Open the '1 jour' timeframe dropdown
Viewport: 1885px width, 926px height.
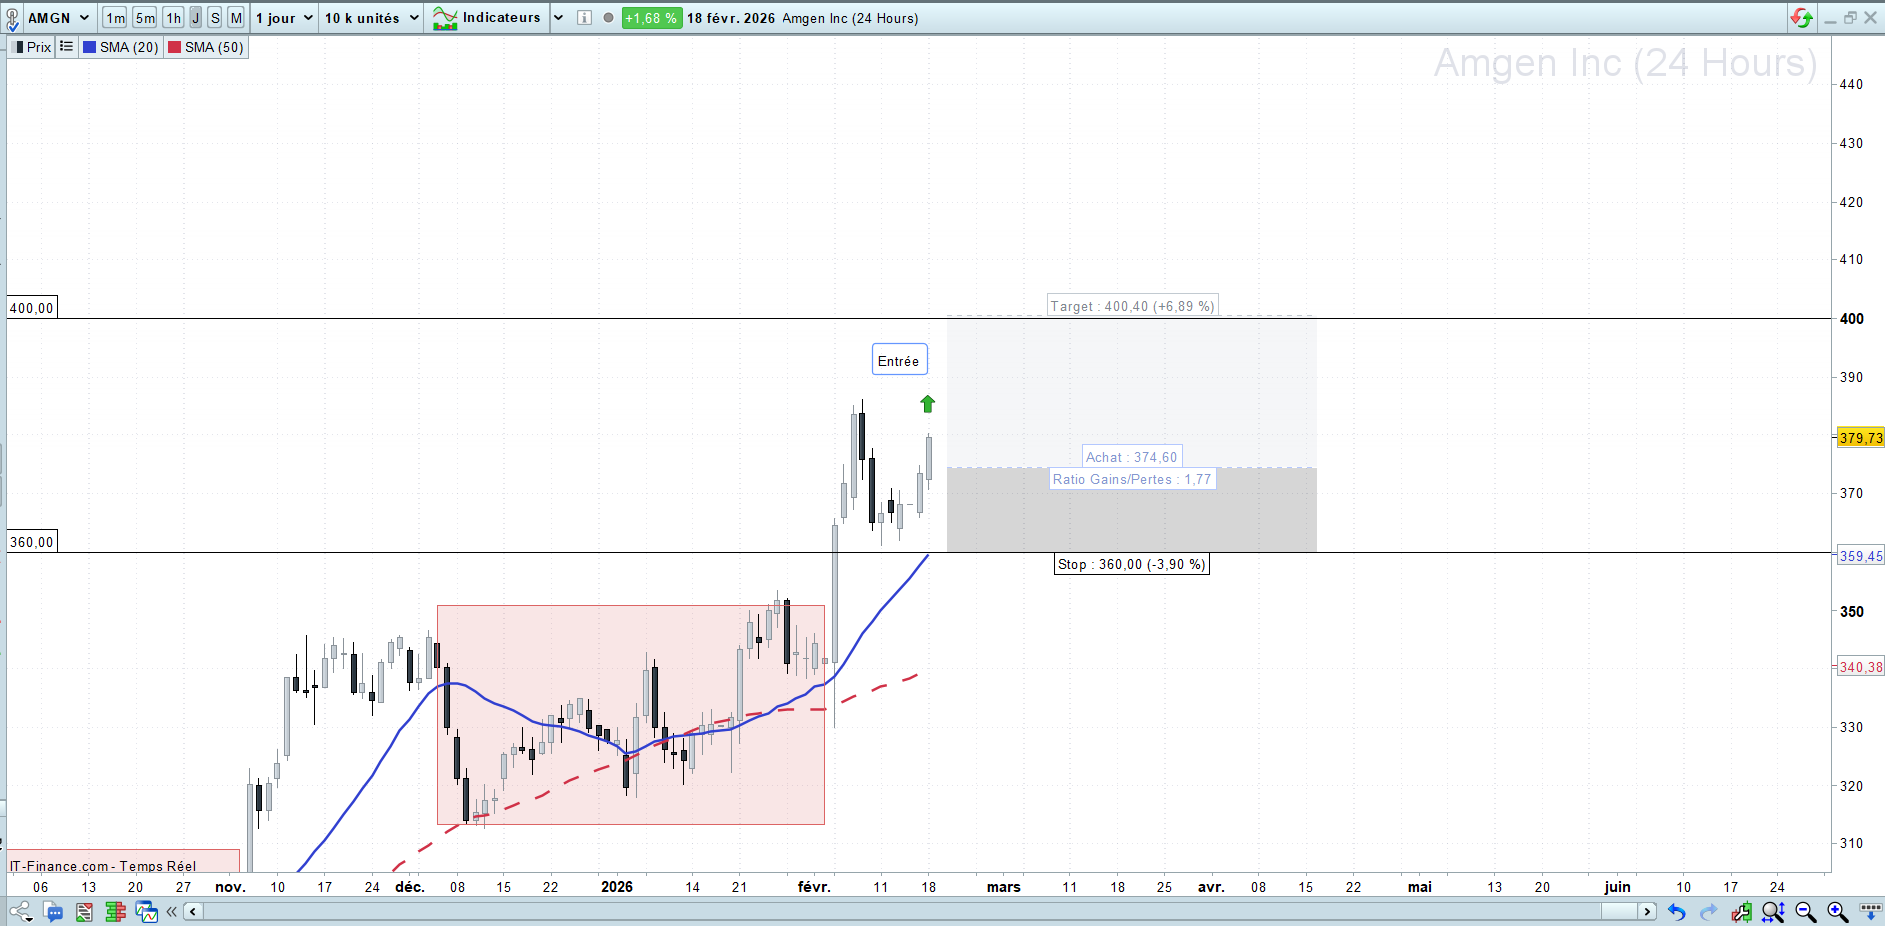[284, 18]
